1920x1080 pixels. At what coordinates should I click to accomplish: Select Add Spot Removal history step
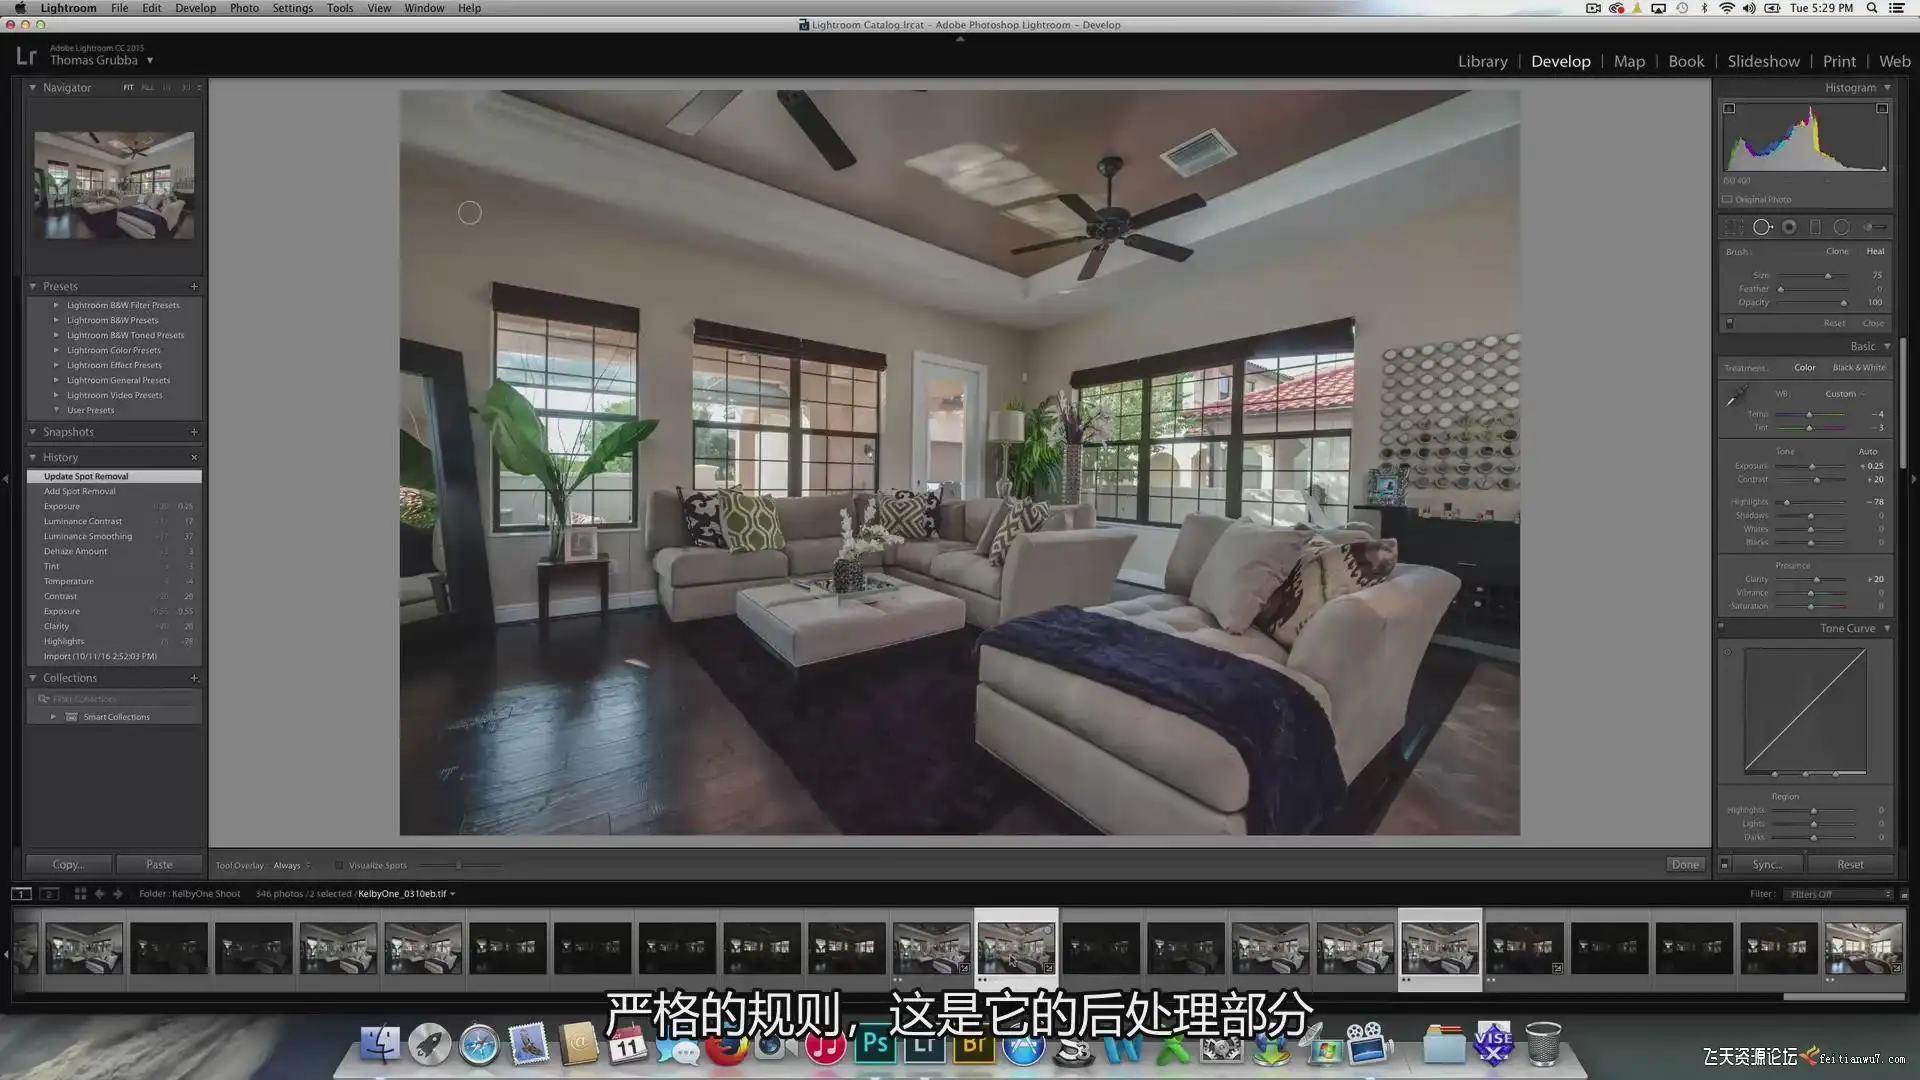[80, 491]
